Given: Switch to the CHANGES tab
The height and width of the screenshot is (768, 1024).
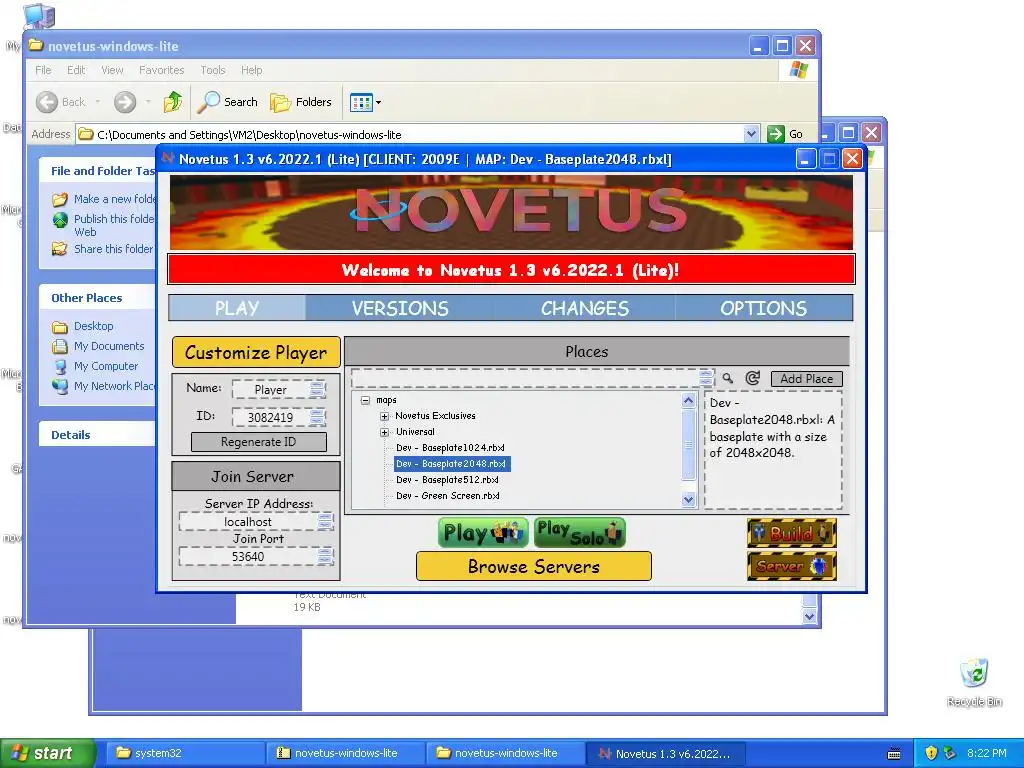Looking at the screenshot, I should point(584,308).
